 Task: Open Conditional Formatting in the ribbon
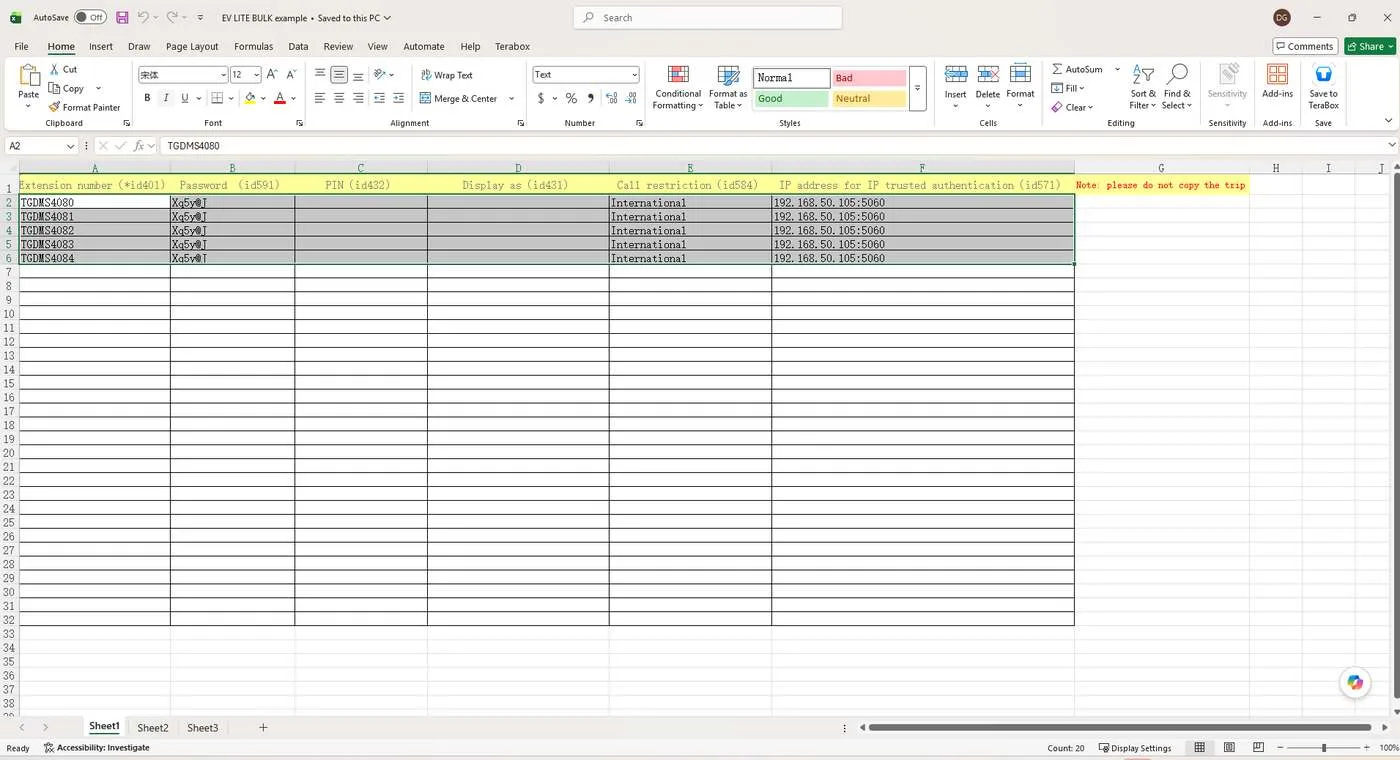tap(678, 87)
